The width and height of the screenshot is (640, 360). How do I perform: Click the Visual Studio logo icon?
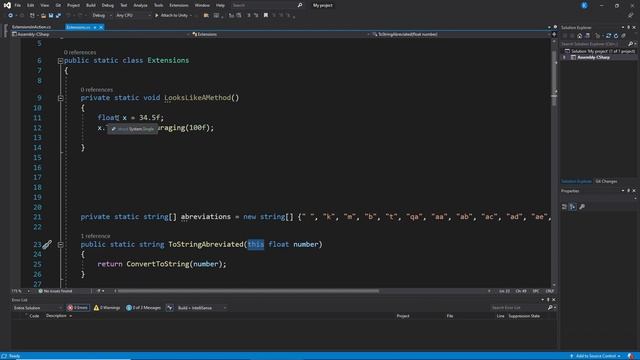point(7,5)
